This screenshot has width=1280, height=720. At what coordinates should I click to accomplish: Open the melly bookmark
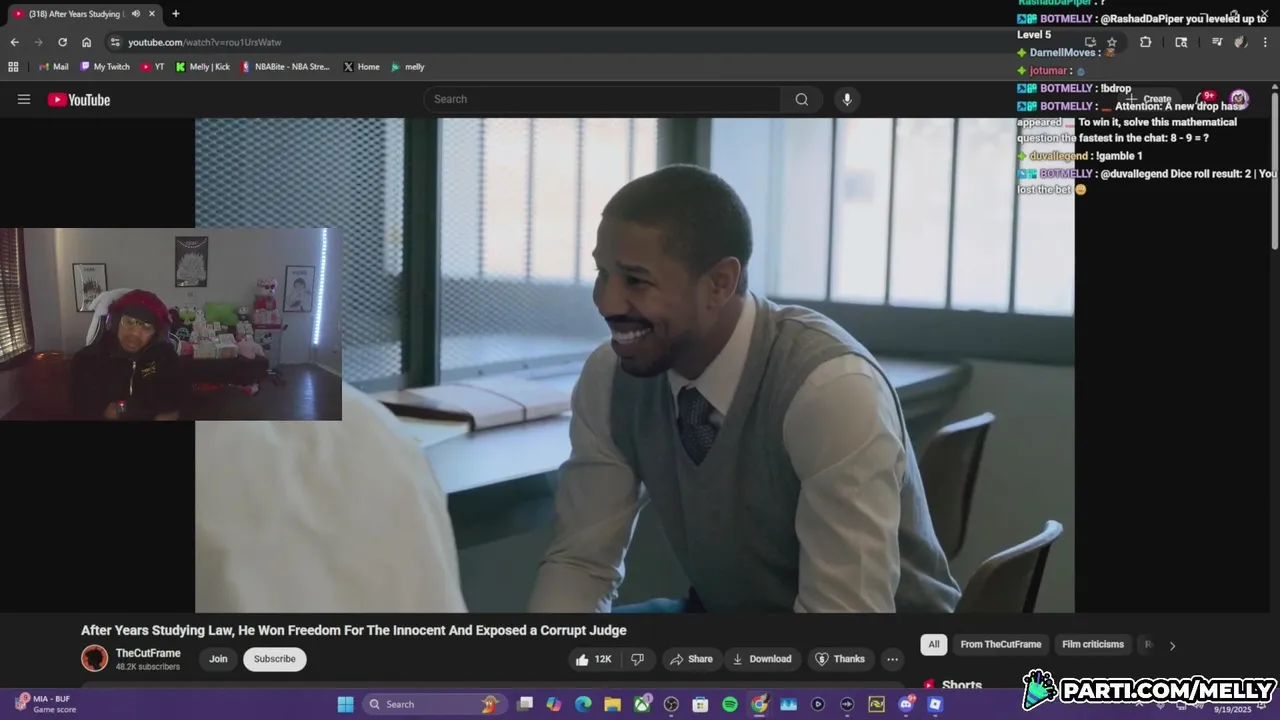(x=408, y=67)
